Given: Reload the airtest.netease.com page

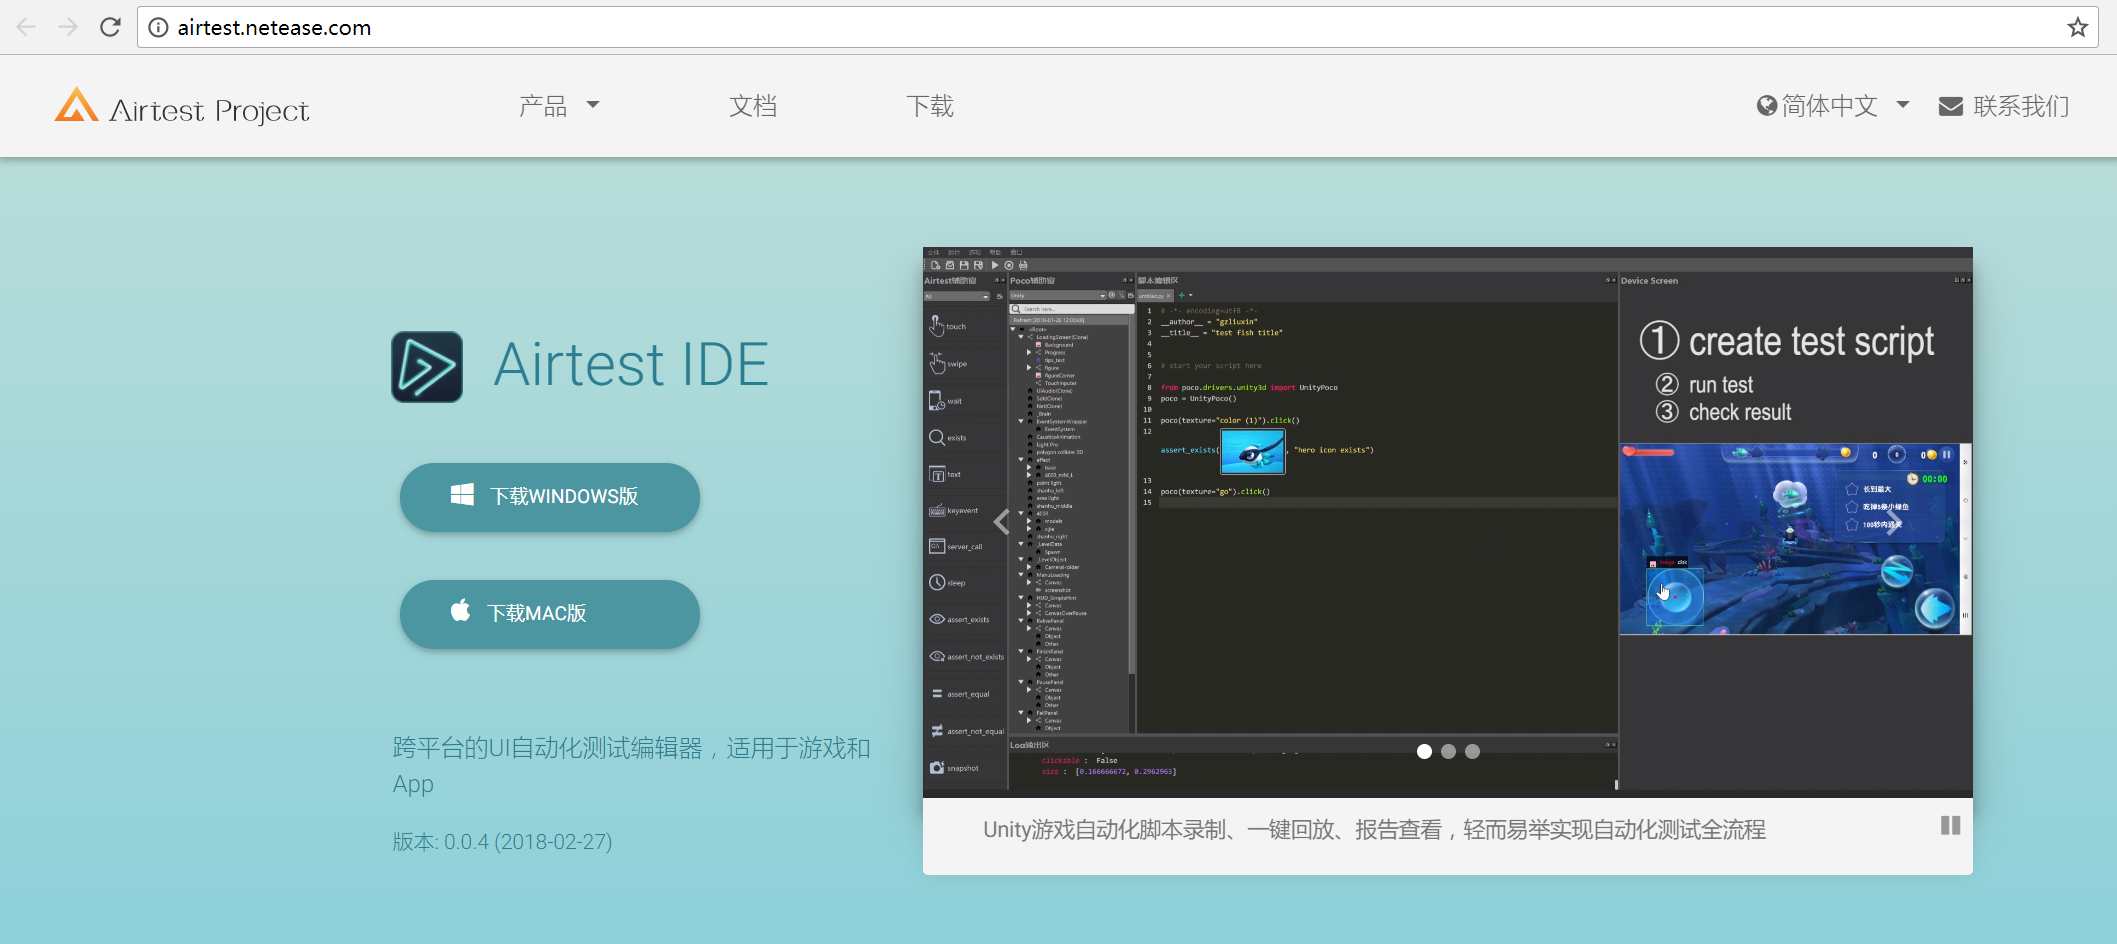Looking at the screenshot, I should pyautogui.click(x=110, y=27).
